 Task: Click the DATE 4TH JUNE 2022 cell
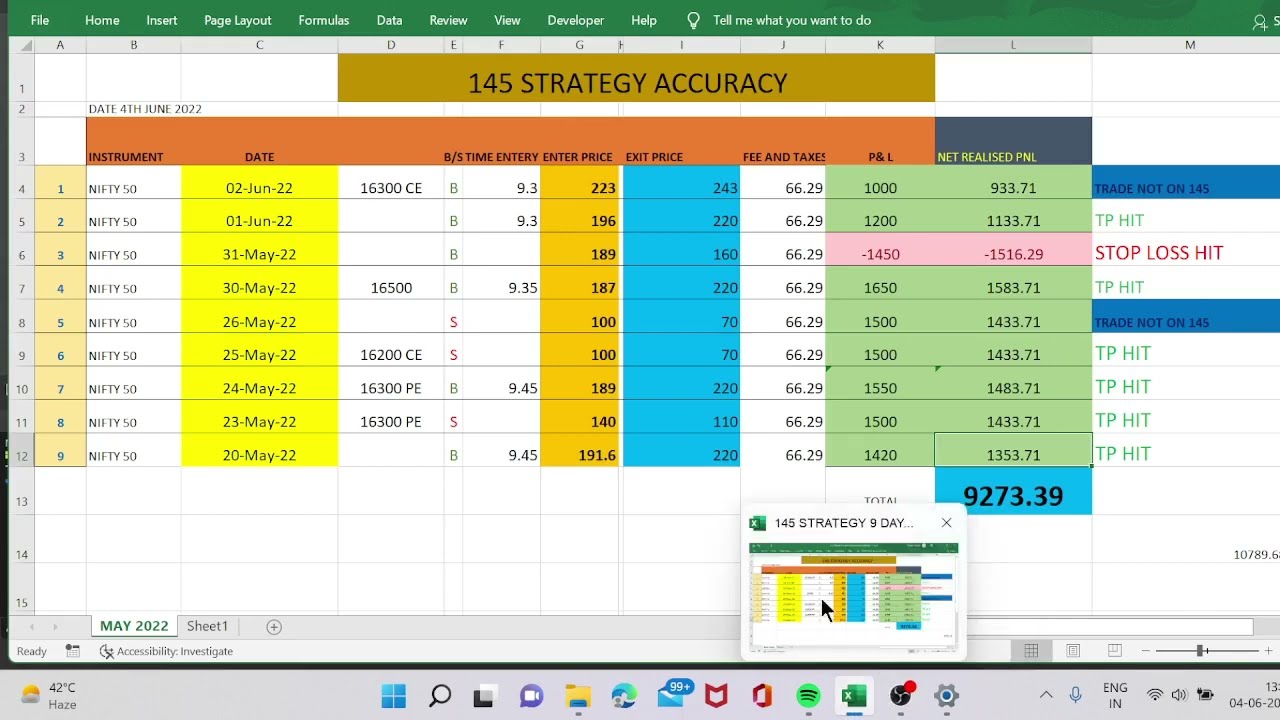click(x=145, y=109)
